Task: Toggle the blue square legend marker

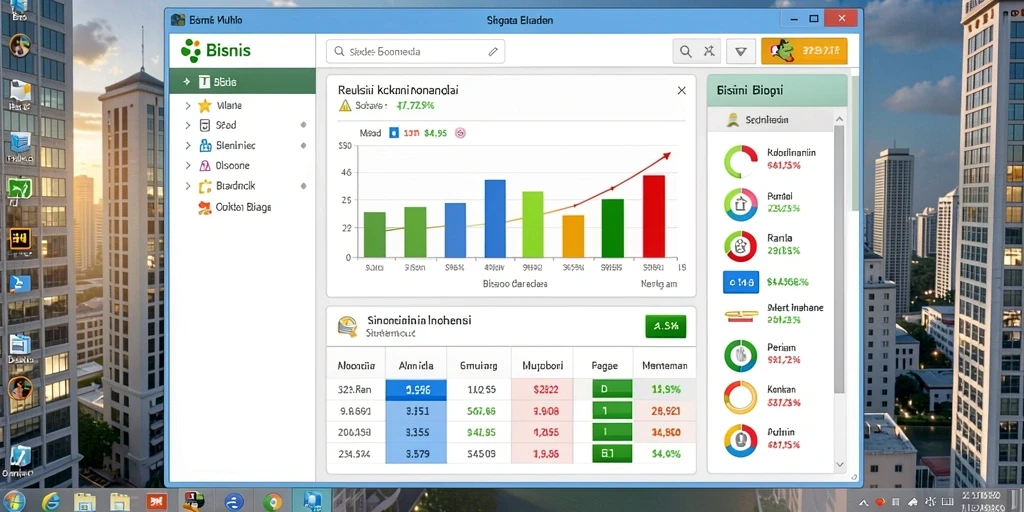Action: 393,133
